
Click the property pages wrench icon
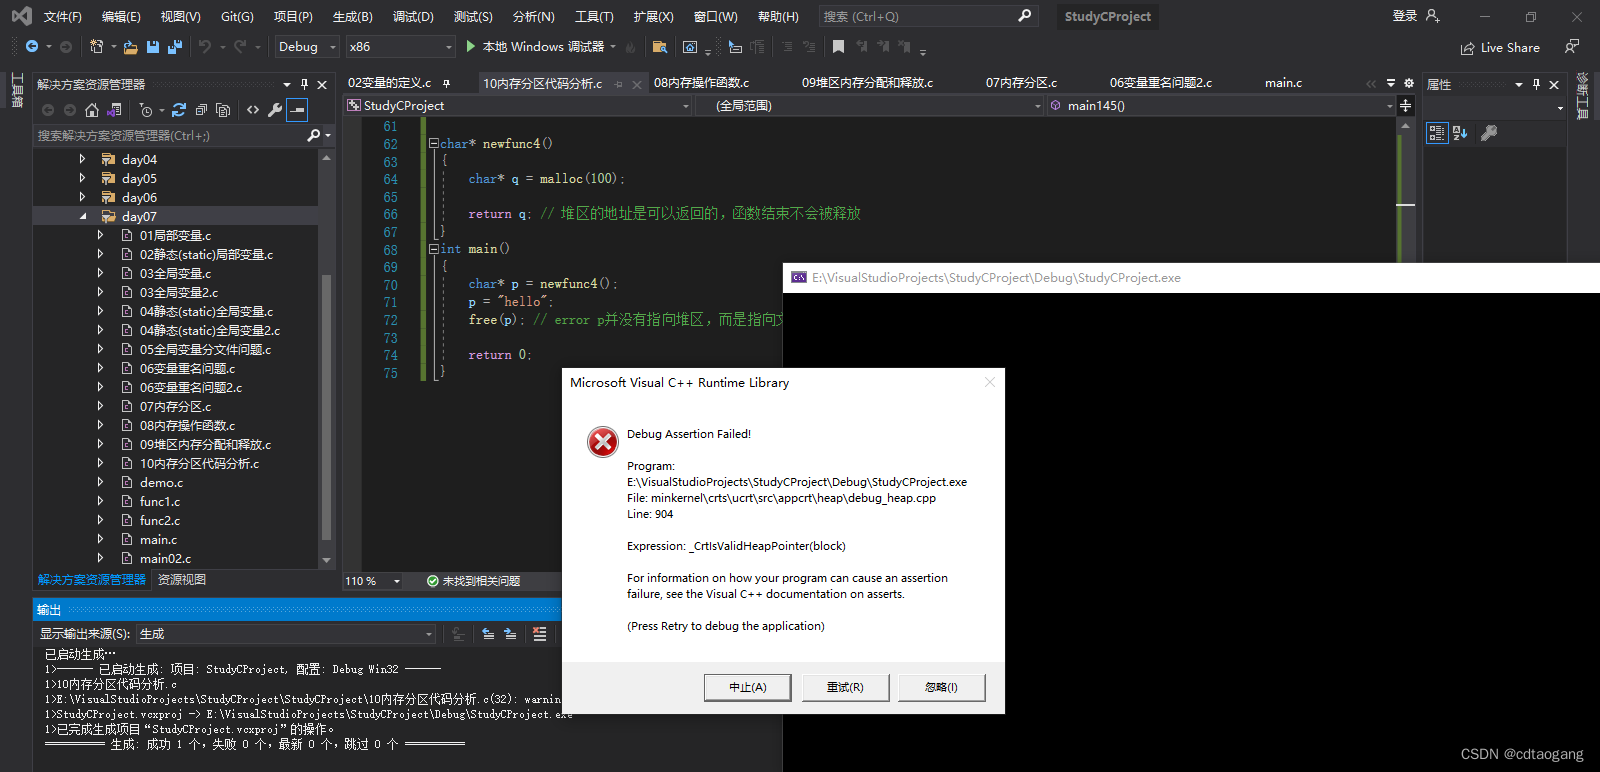click(x=1489, y=133)
